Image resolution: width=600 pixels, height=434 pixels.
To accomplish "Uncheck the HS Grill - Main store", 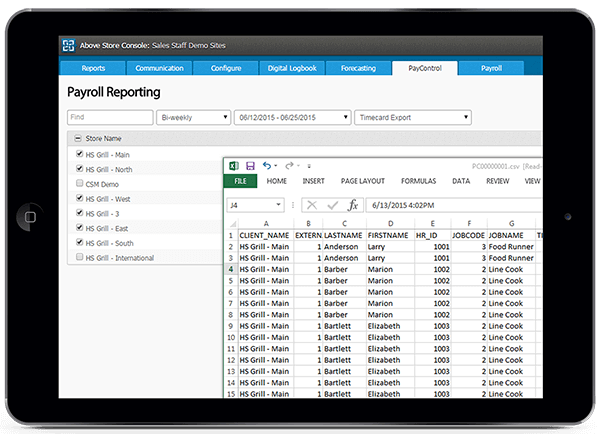I will coord(79,154).
